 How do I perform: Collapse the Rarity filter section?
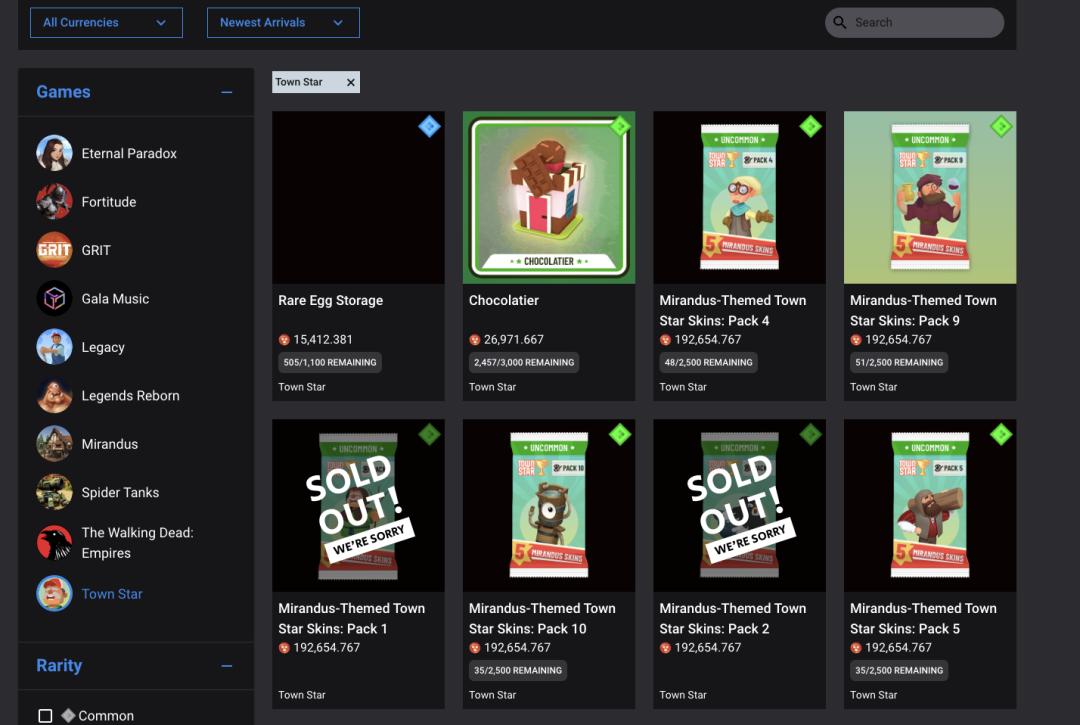[227, 666]
